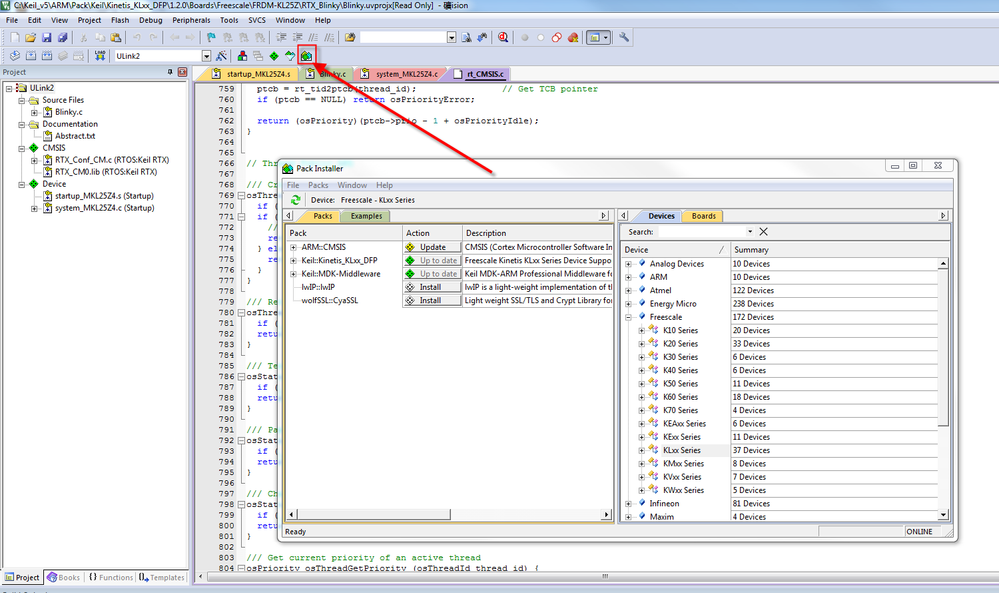Switch to the Functions tab at panel bottom
The width and height of the screenshot is (999, 593).
(x=111, y=578)
